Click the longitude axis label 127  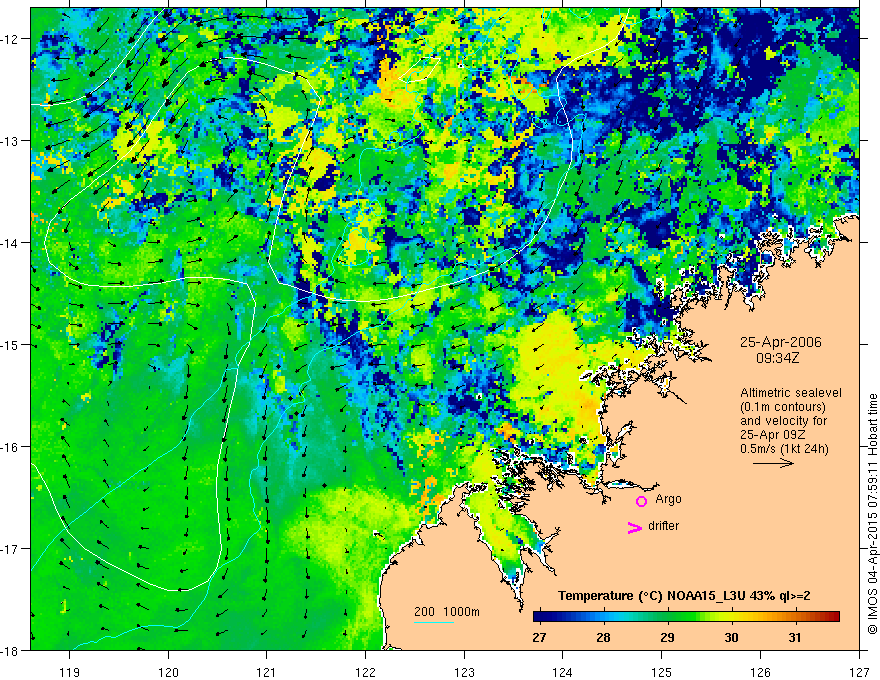pos(859,672)
